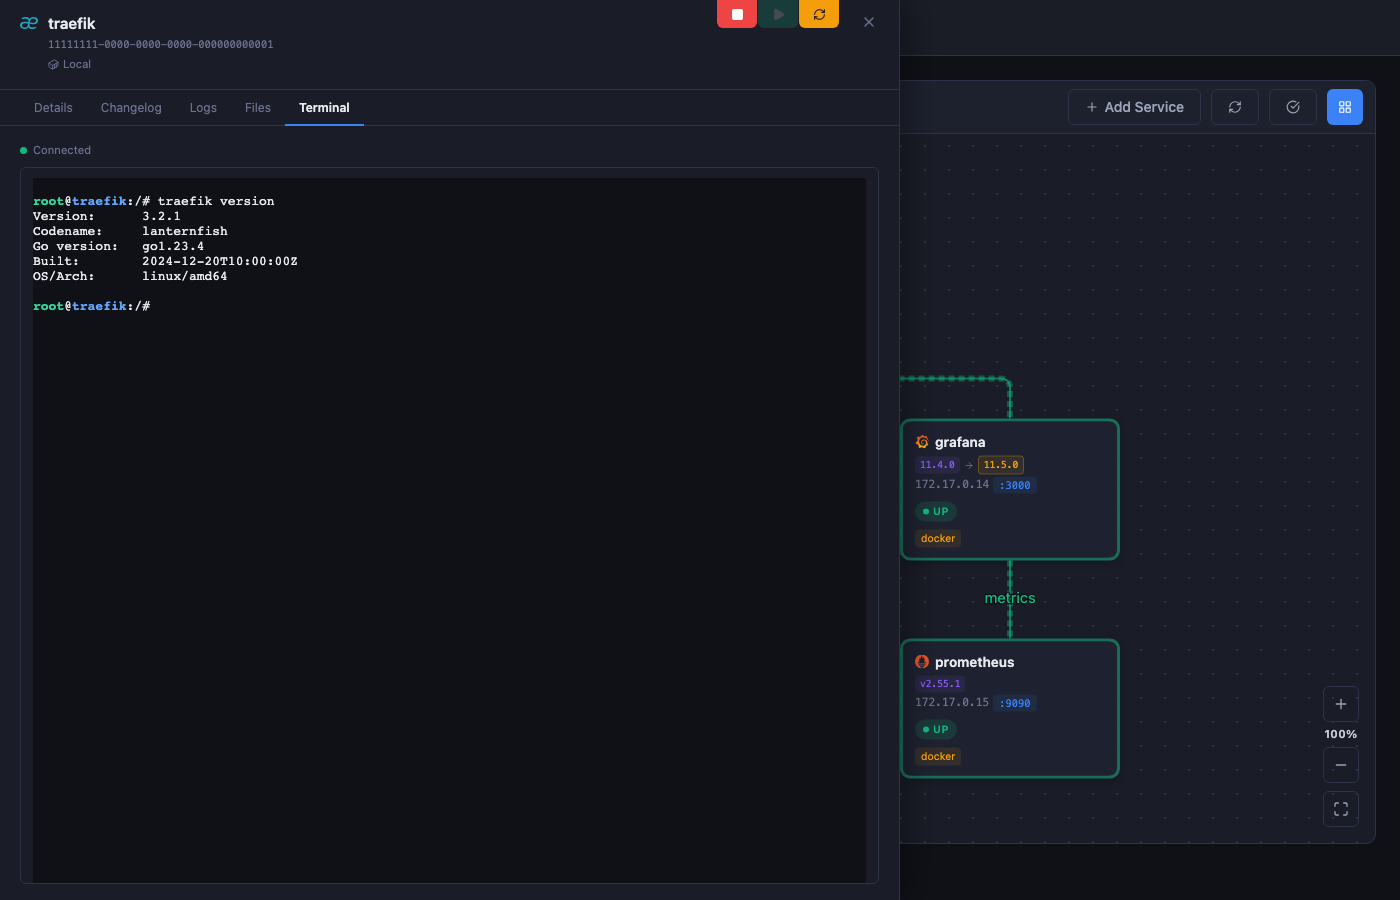Image resolution: width=1400 pixels, height=900 pixels.
Task: Click the traefik service logo icon
Action: pos(29,23)
